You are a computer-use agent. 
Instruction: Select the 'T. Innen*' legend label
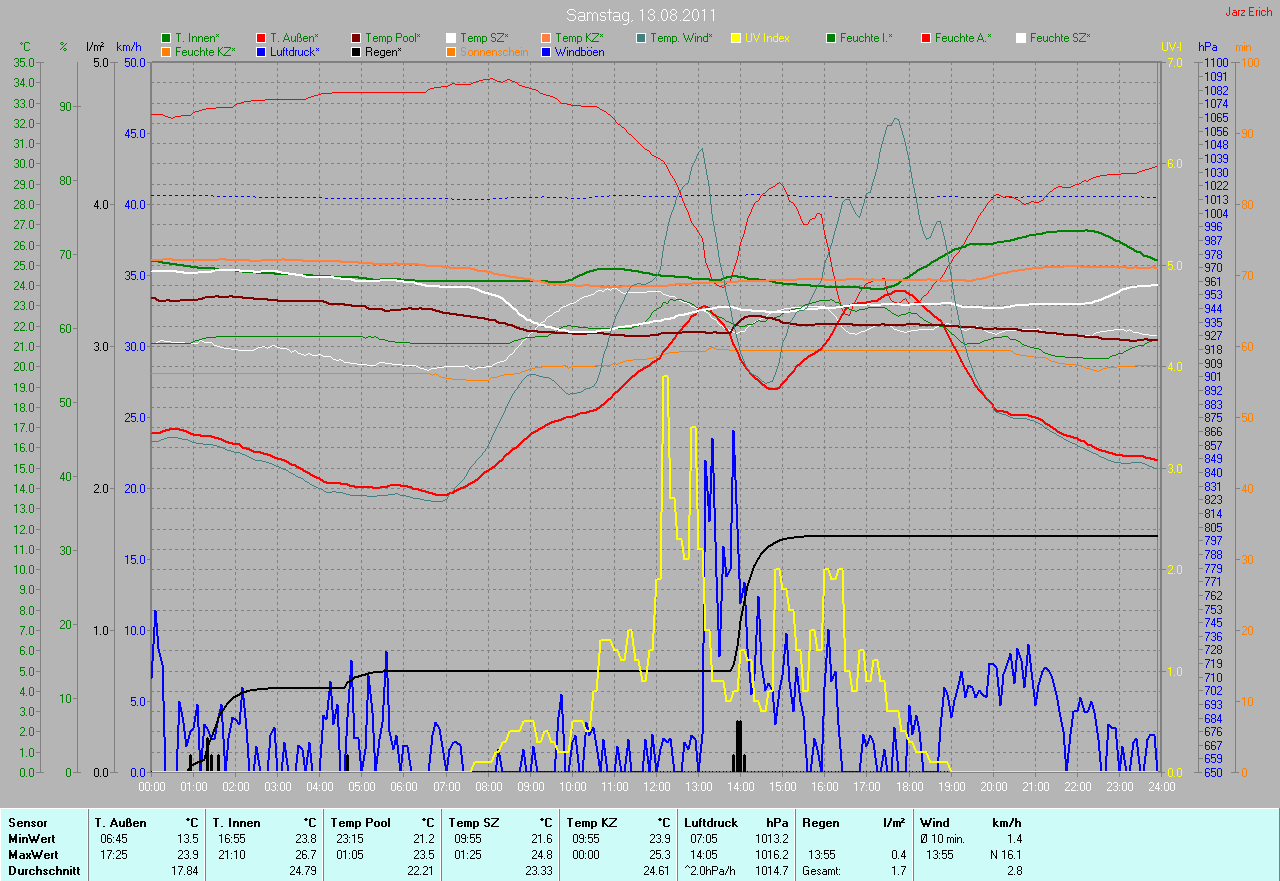(197, 38)
